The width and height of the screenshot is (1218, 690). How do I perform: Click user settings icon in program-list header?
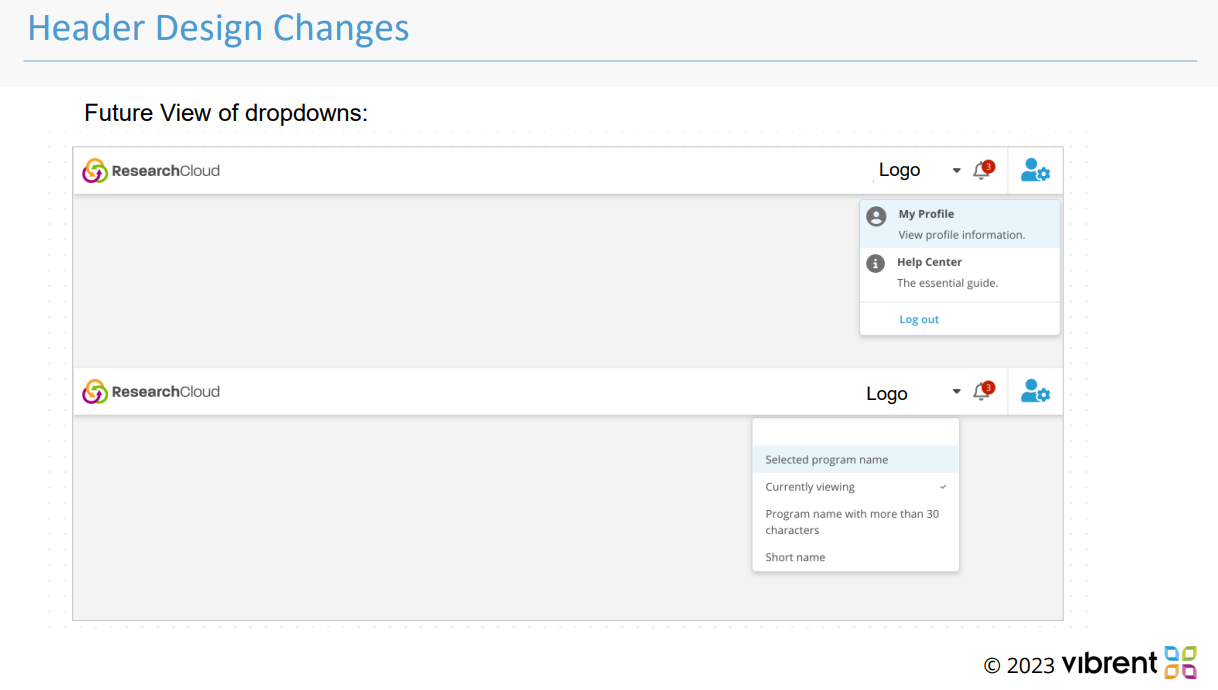click(x=1035, y=392)
